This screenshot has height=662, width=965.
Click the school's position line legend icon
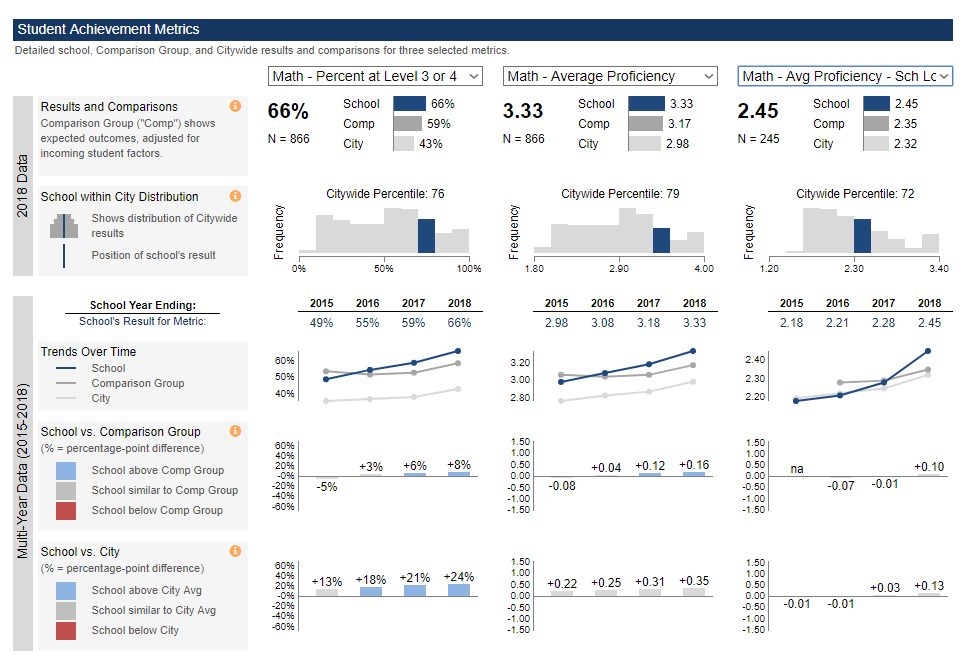pos(64,255)
